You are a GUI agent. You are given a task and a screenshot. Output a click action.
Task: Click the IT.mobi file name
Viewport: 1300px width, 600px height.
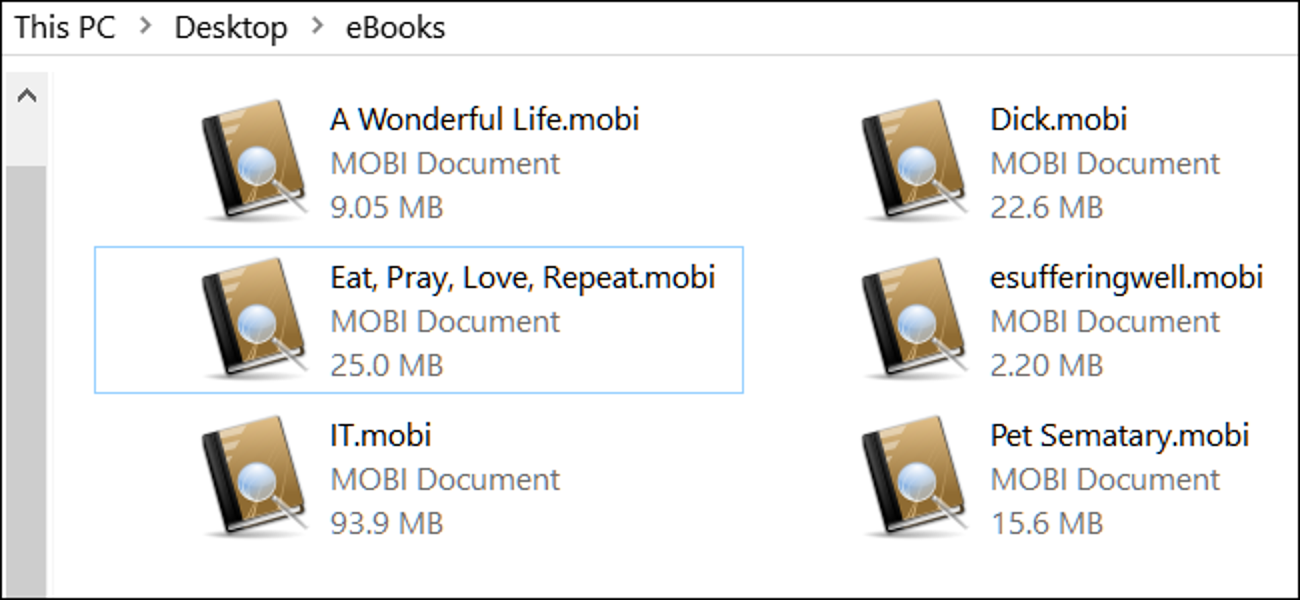[x=380, y=435]
